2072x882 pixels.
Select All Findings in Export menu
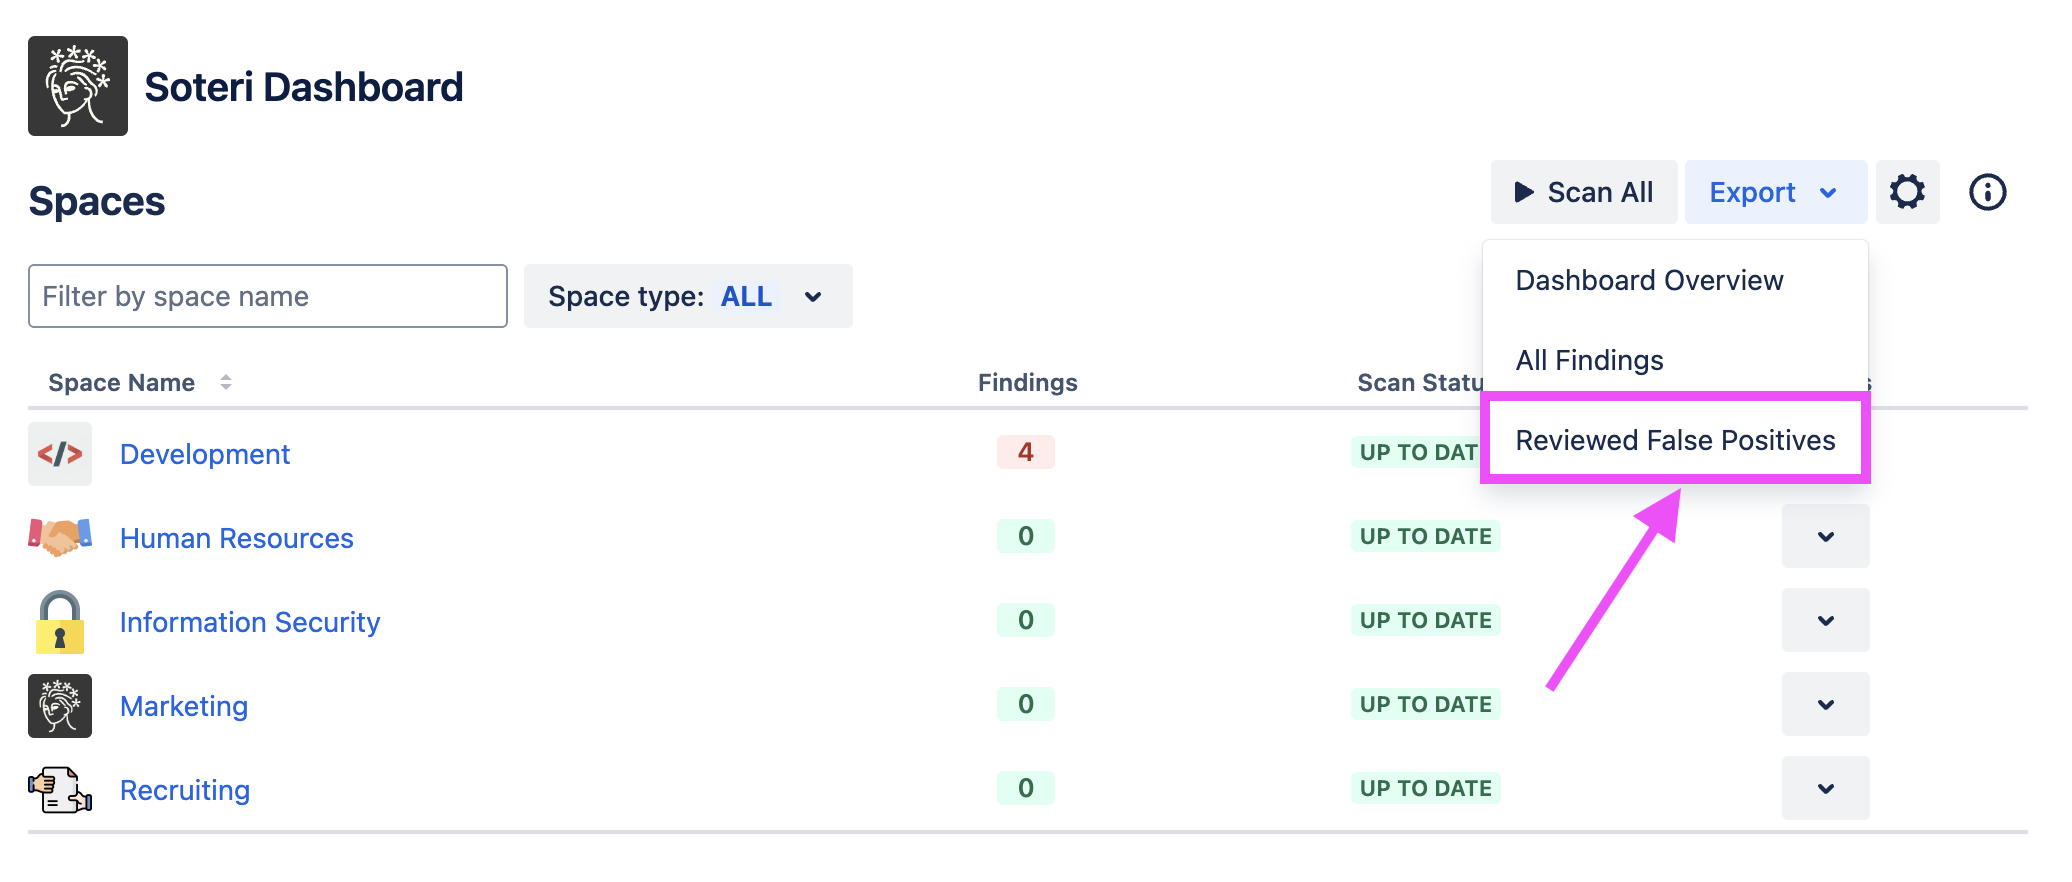point(1589,360)
